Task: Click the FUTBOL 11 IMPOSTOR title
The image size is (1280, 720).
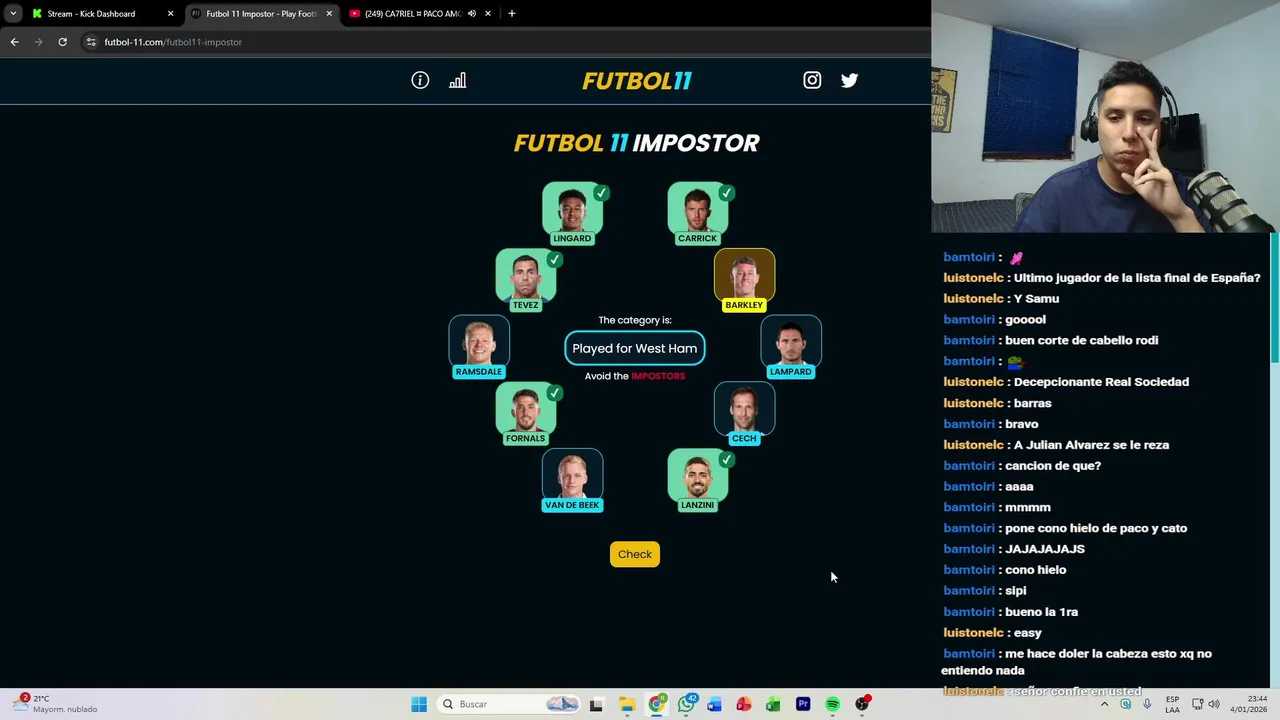Action: pos(637,143)
